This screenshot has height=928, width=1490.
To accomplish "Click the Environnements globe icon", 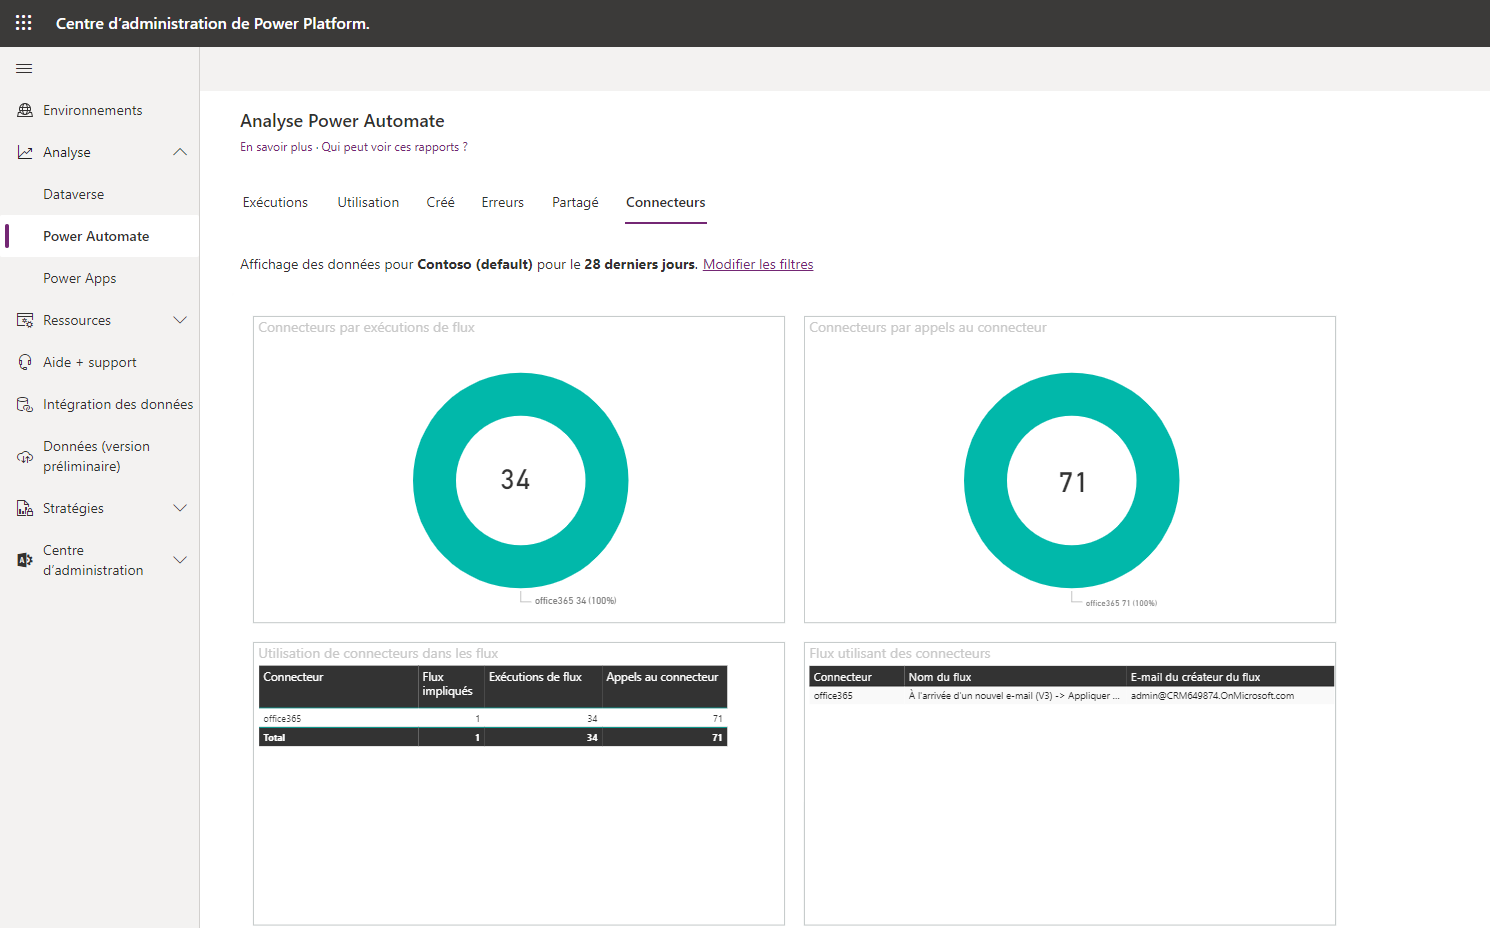I will click(25, 110).
